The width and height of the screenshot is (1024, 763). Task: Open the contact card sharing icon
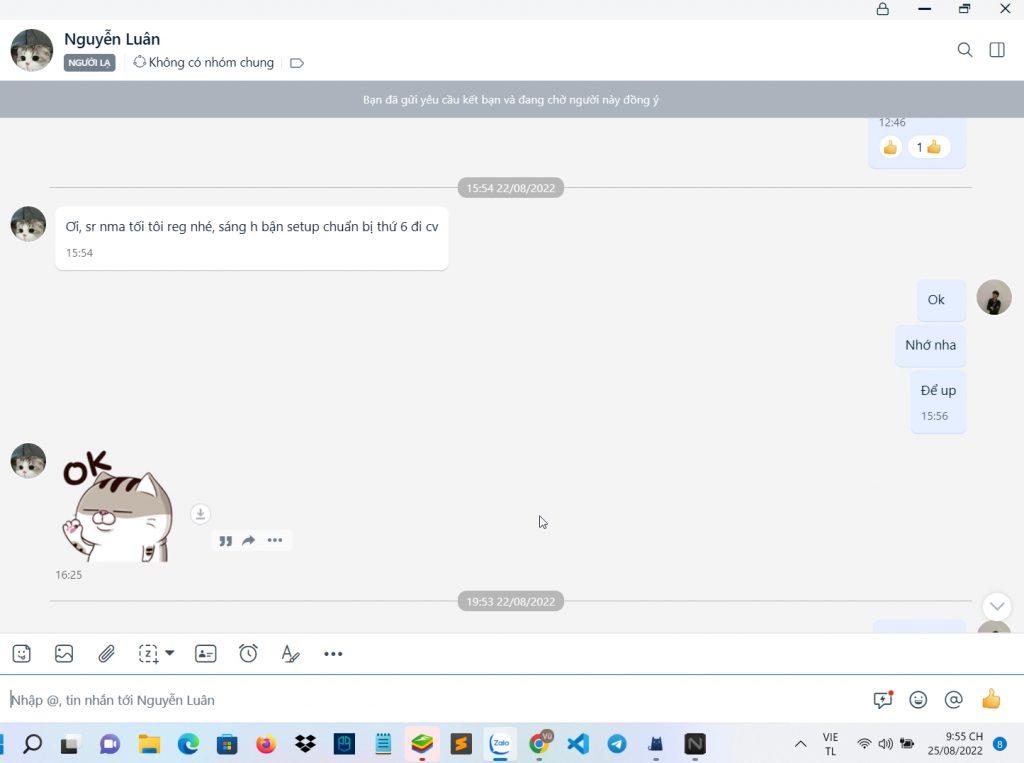point(206,654)
